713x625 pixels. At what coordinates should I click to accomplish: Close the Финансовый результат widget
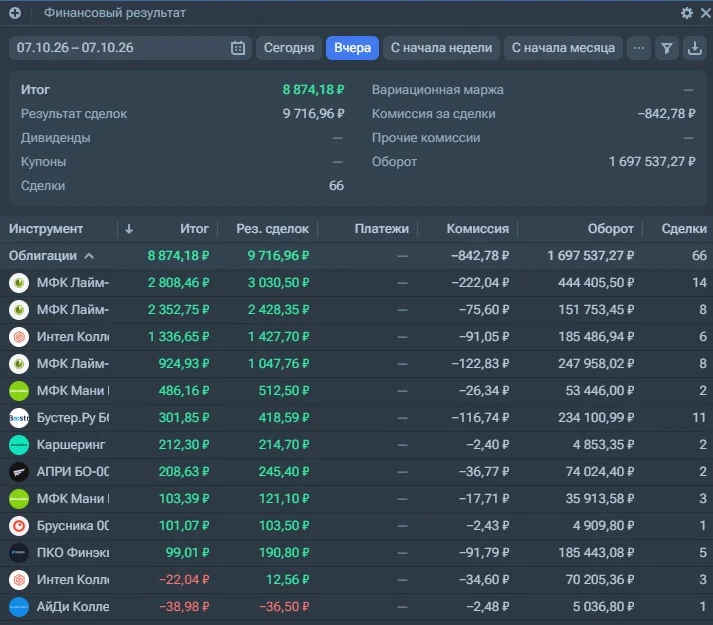[x=706, y=13]
